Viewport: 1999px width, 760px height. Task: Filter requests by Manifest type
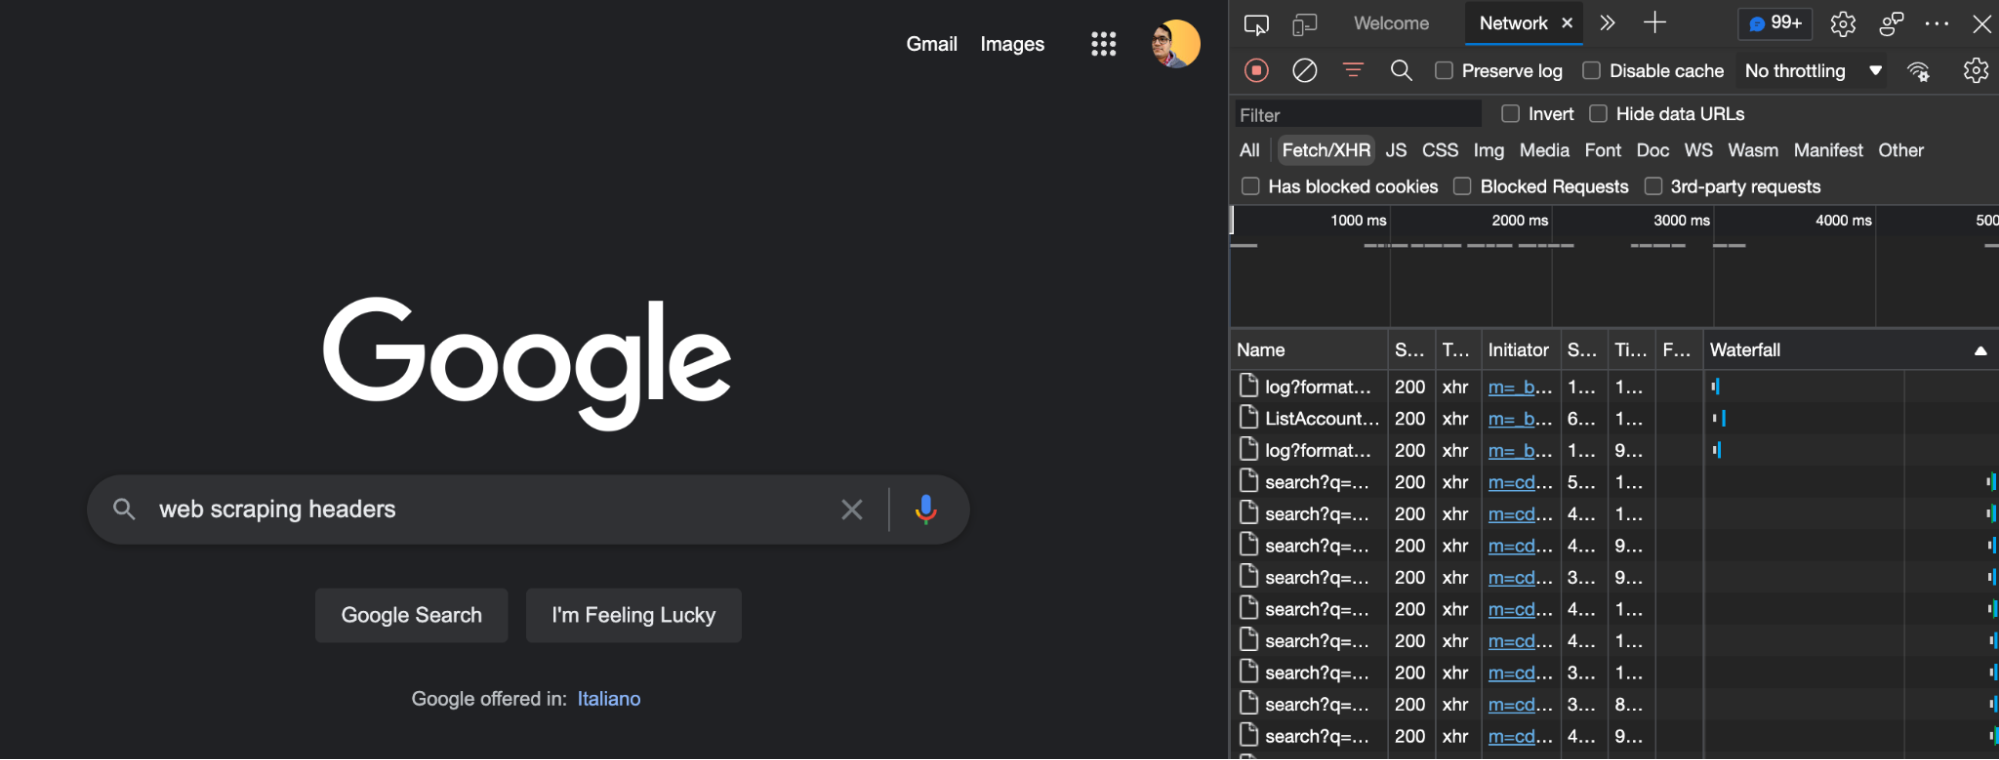point(1828,151)
